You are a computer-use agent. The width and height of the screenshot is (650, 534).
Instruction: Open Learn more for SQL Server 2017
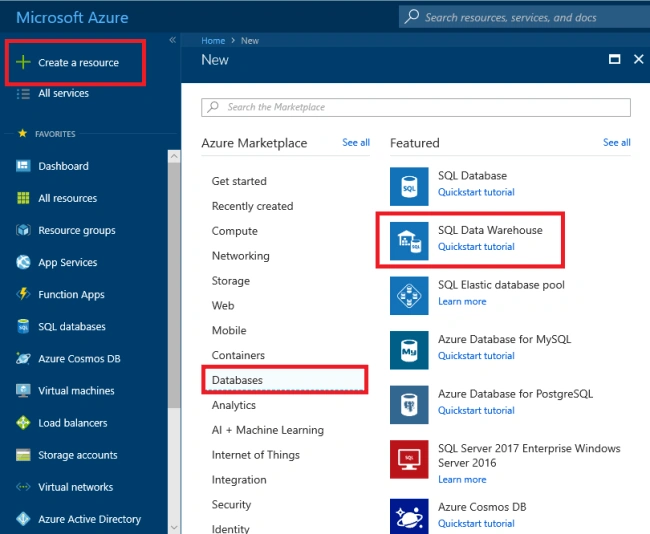click(462, 479)
